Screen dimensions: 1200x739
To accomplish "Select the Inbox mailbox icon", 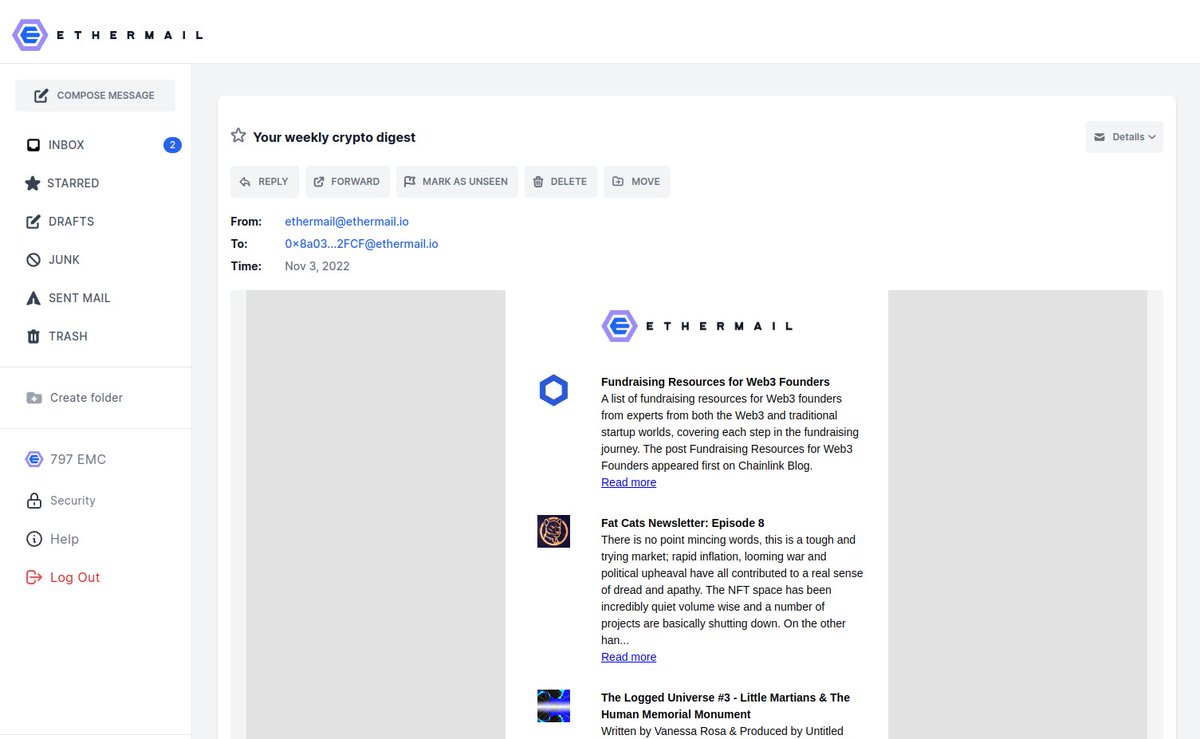I will pos(33,144).
